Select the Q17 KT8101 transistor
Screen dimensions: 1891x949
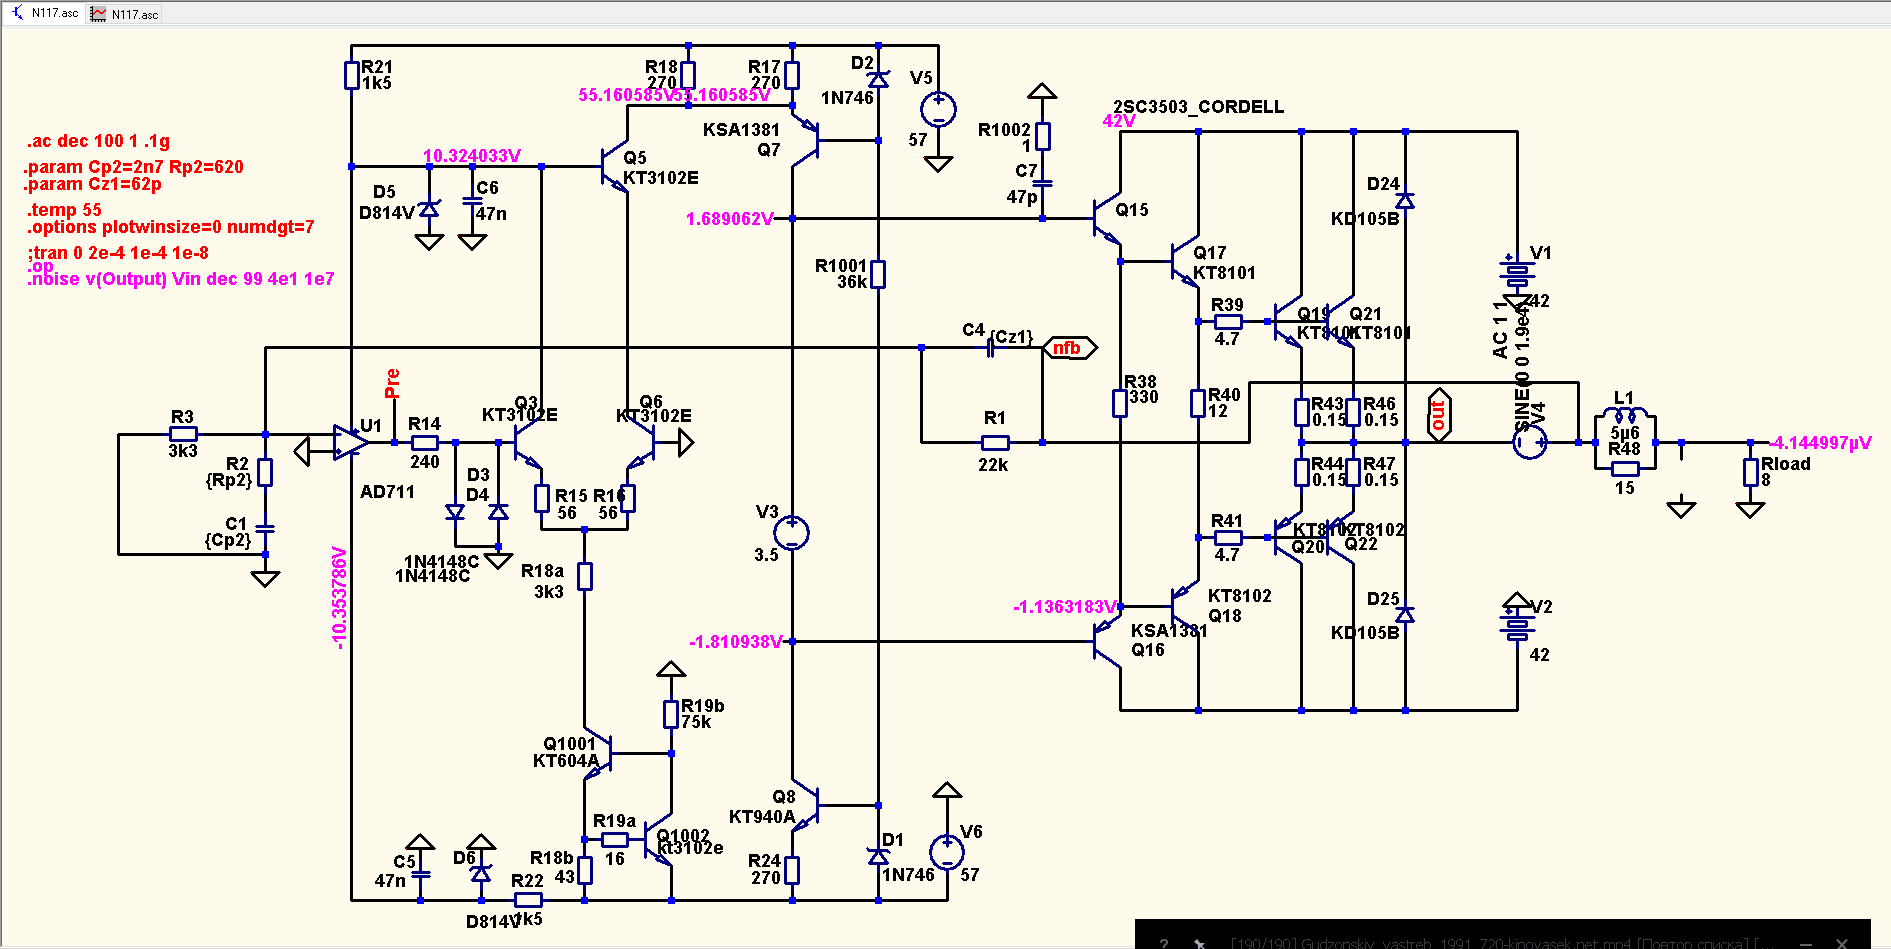[1184, 262]
